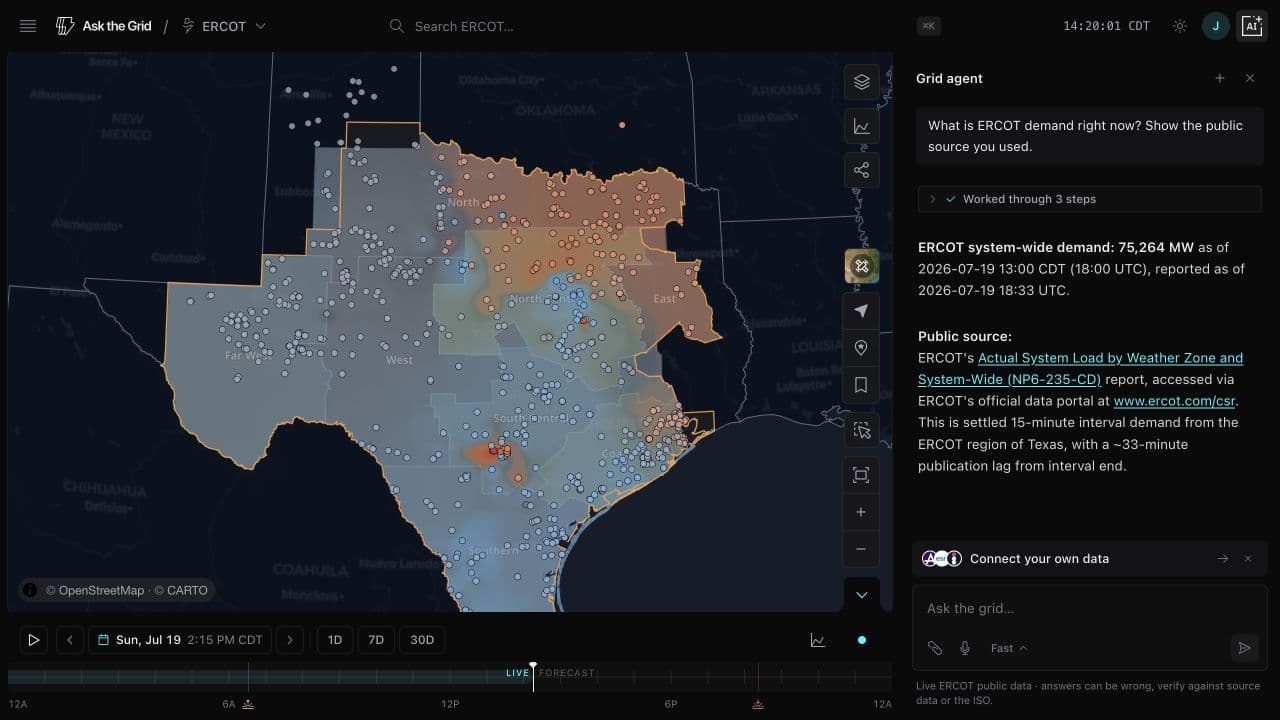Click the Ask the Grid logo
The height and width of the screenshot is (720, 1280).
pyautogui.click(x=104, y=26)
